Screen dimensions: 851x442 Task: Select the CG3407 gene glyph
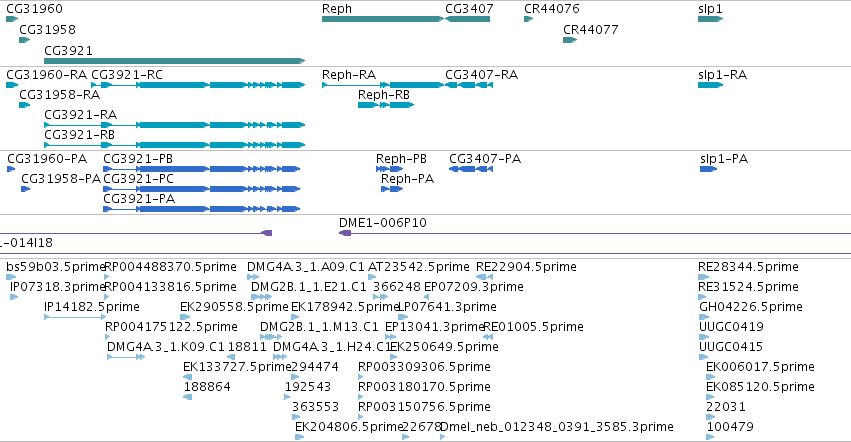(x=467, y=19)
